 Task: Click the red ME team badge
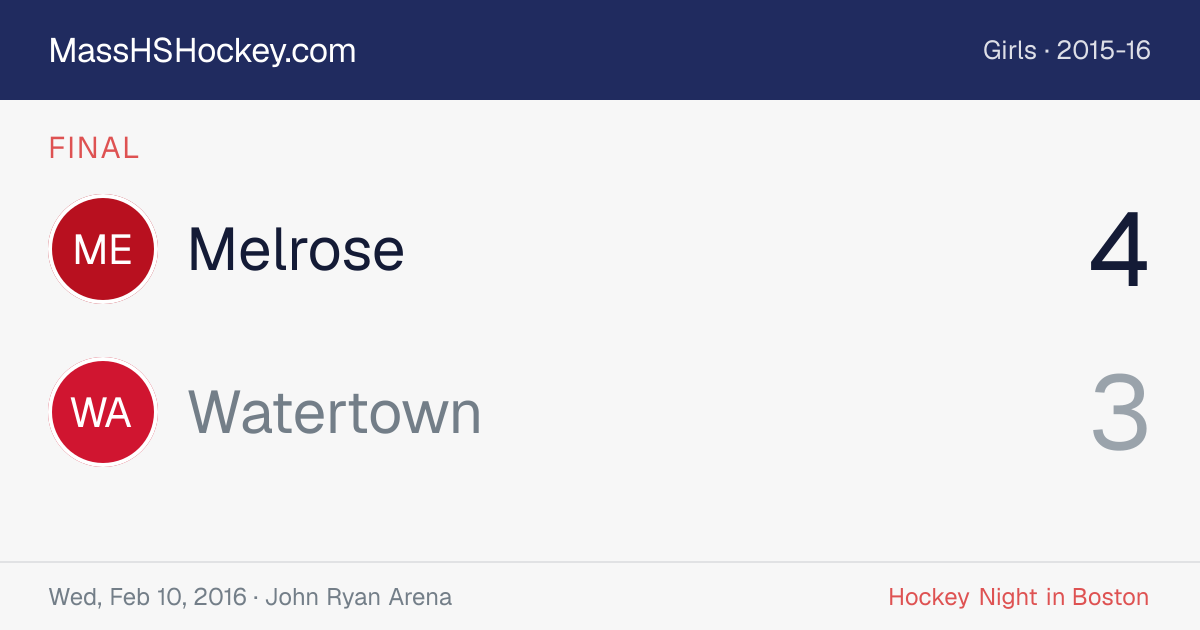click(x=103, y=249)
